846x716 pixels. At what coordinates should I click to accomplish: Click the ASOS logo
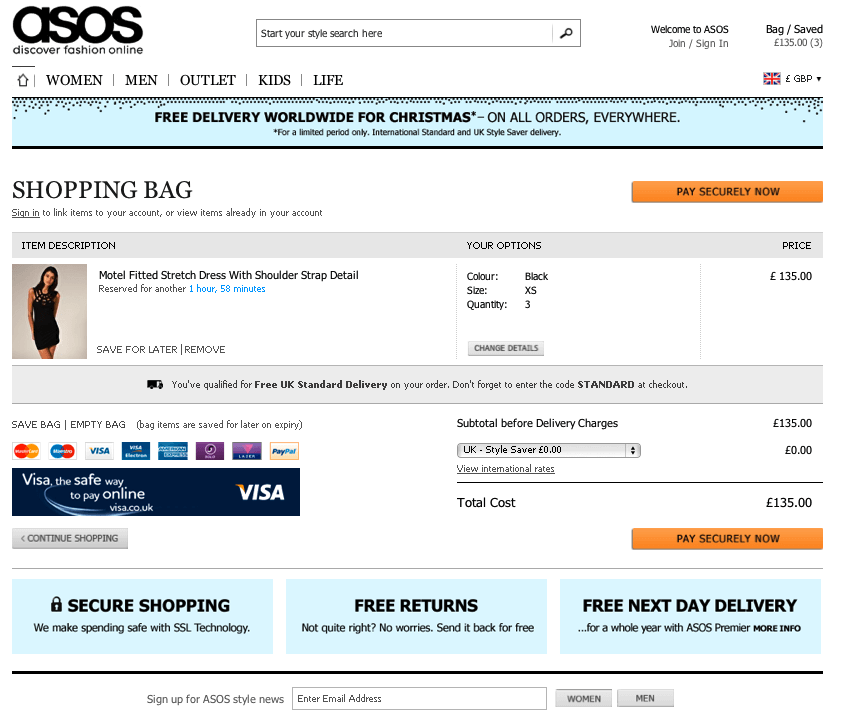coord(78,30)
